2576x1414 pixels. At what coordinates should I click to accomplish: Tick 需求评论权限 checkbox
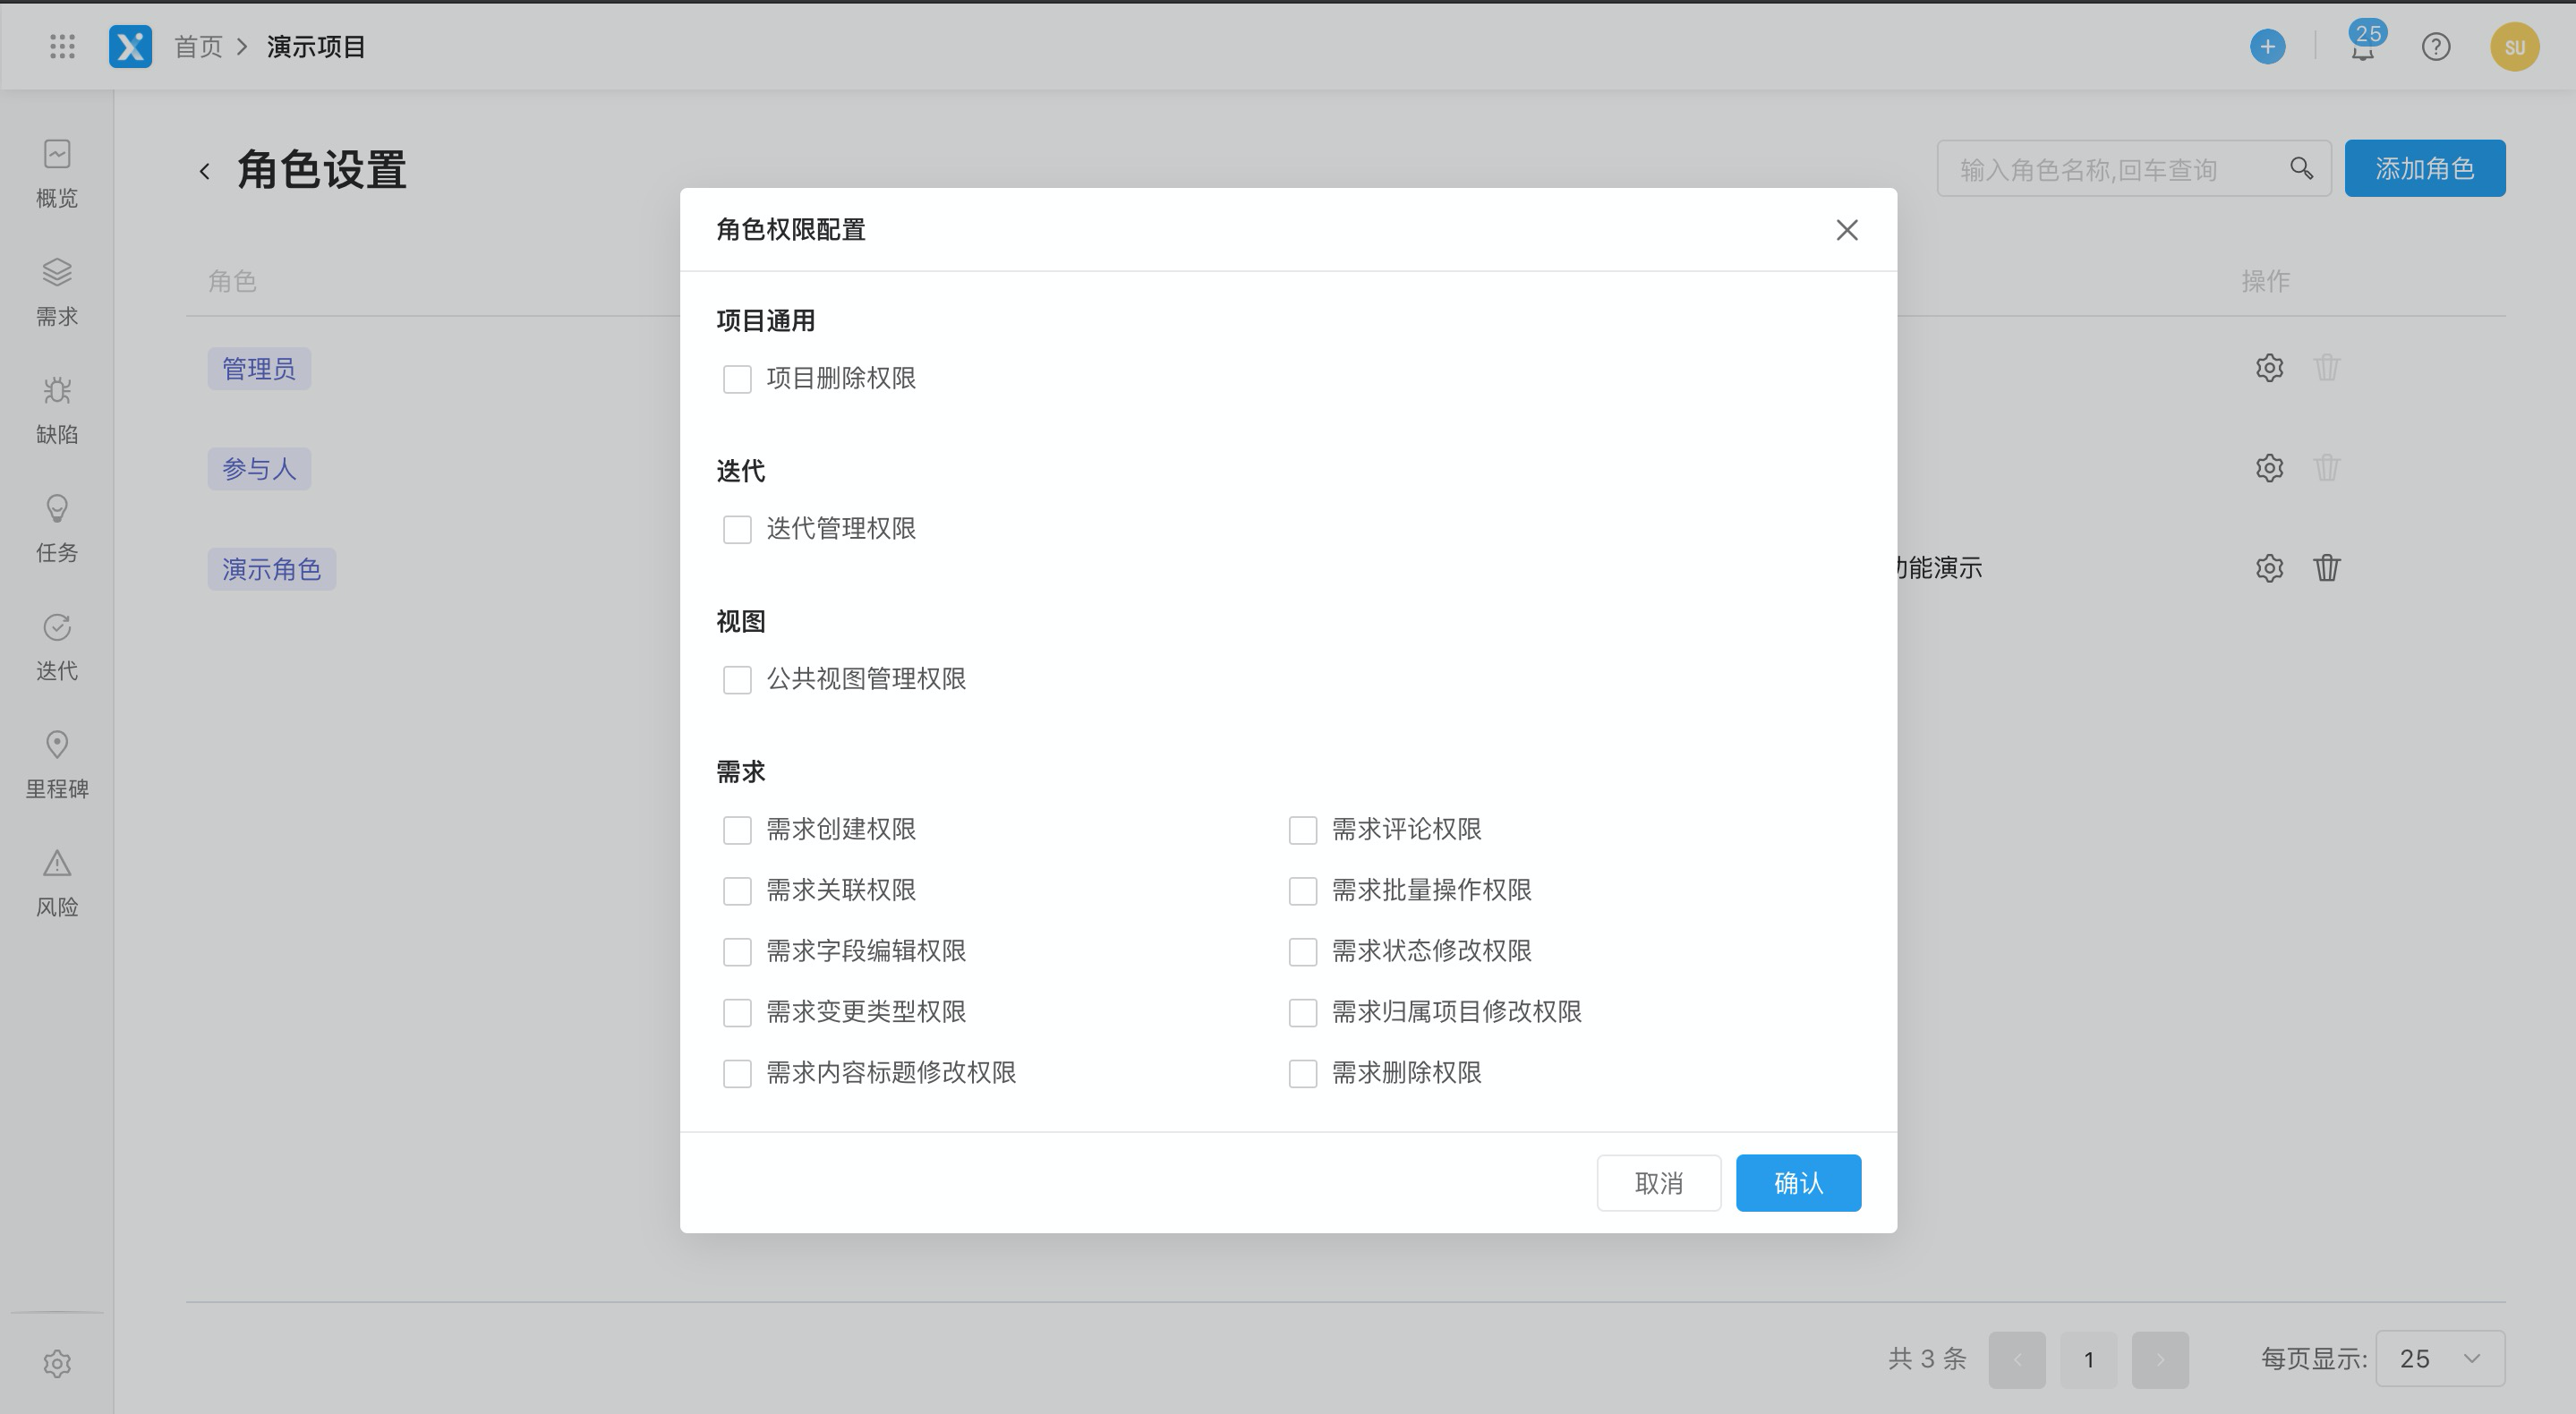1303,830
